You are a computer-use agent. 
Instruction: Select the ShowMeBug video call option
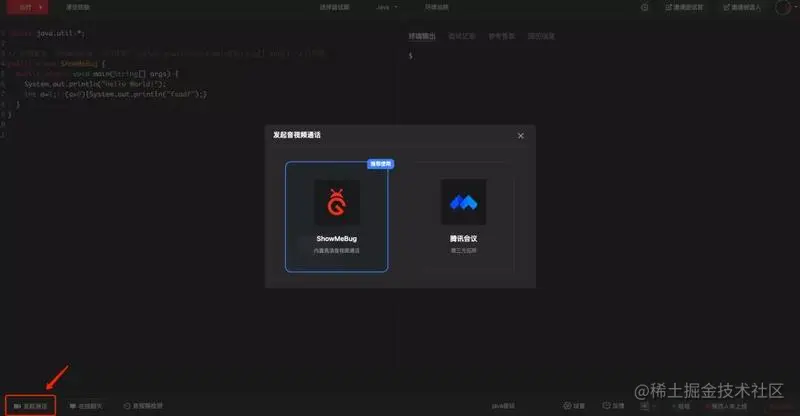(x=337, y=217)
